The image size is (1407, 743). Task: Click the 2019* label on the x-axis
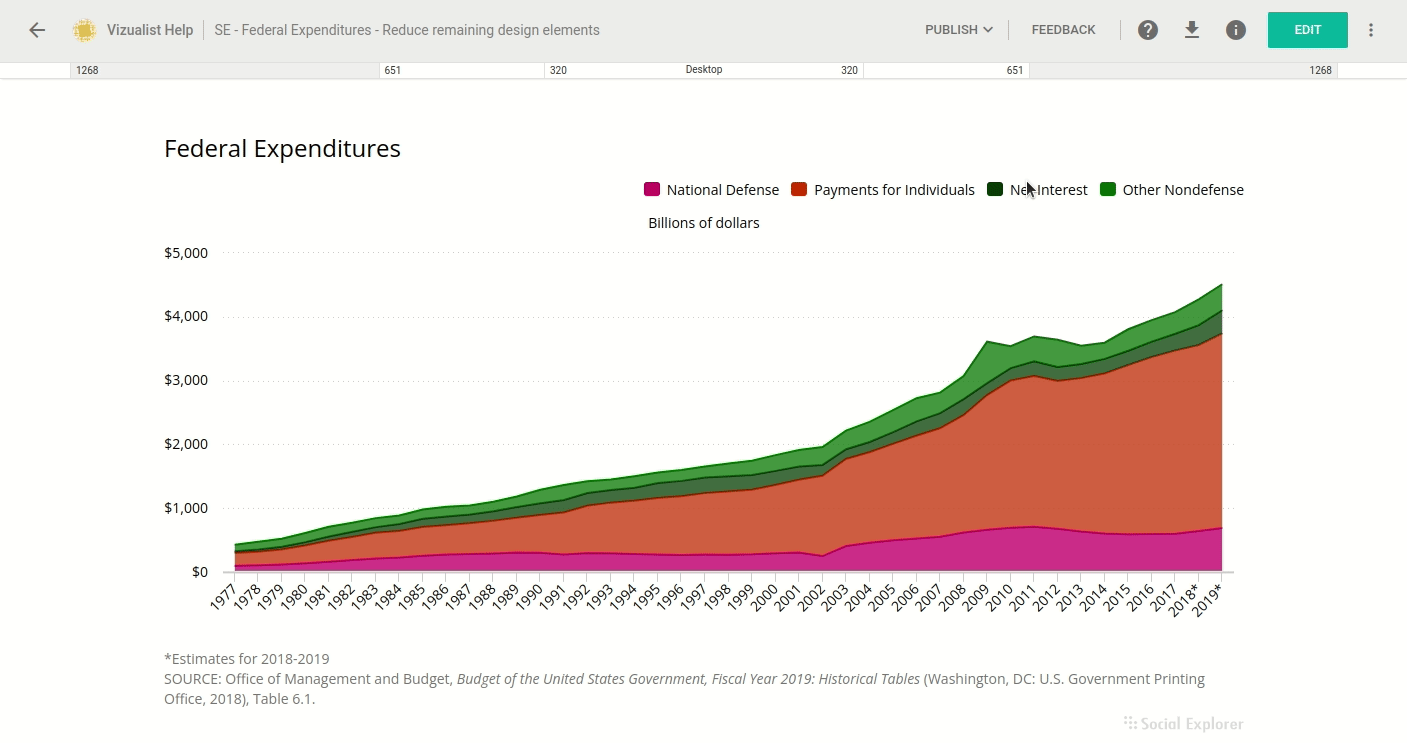coord(1211,596)
